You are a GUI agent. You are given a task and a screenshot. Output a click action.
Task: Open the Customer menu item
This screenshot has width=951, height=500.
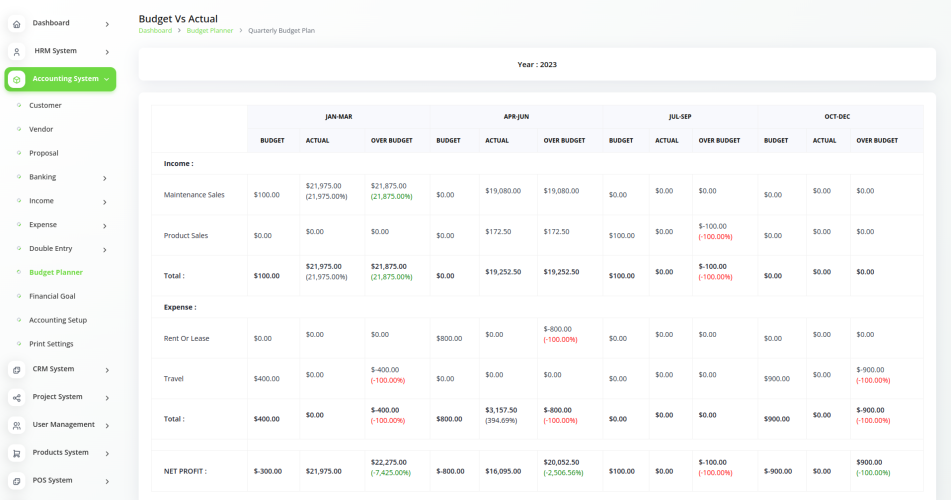click(45, 105)
